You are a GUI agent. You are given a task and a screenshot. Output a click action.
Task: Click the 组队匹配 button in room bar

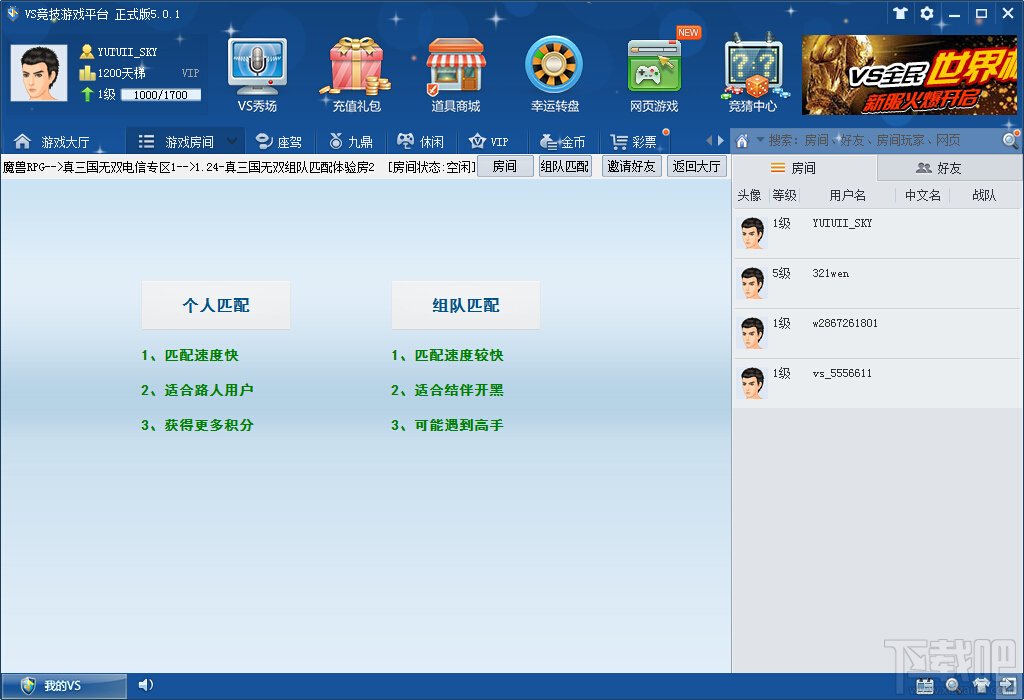[x=565, y=167]
